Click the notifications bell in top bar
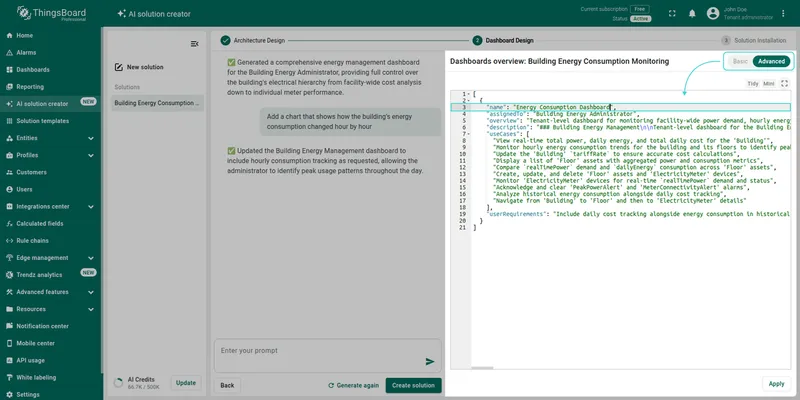This screenshot has width=800, height=400. pyautogui.click(x=692, y=14)
